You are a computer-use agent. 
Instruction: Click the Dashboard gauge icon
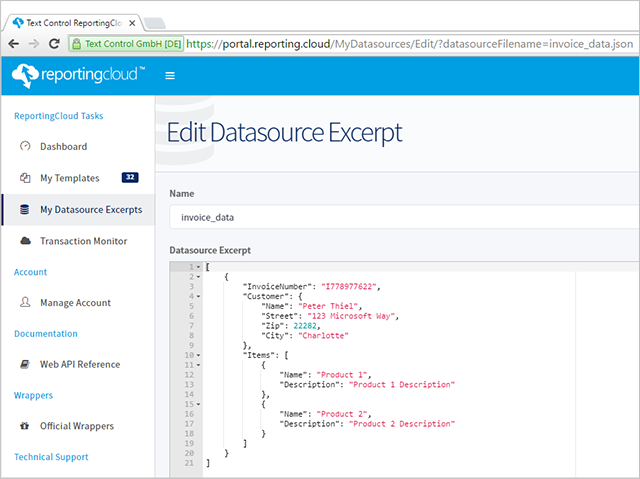click(x=25, y=146)
